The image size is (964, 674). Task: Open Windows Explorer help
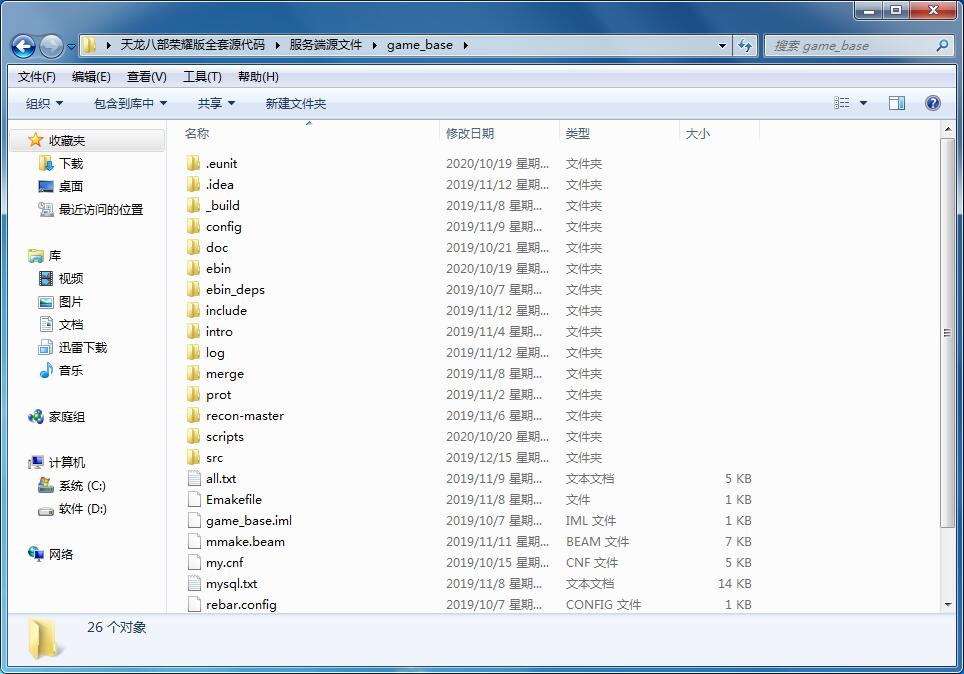[x=932, y=102]
